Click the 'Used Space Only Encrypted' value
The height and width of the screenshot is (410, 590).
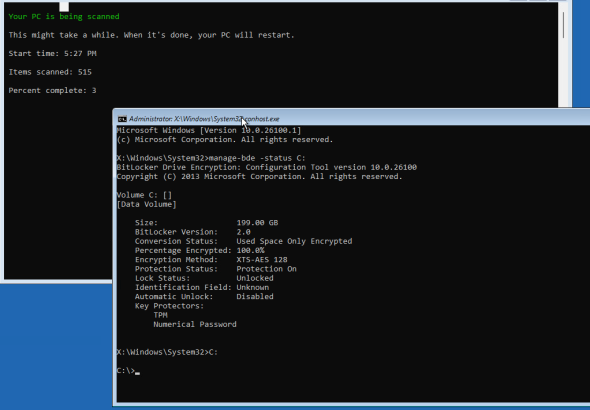click(x=294, y=241)
